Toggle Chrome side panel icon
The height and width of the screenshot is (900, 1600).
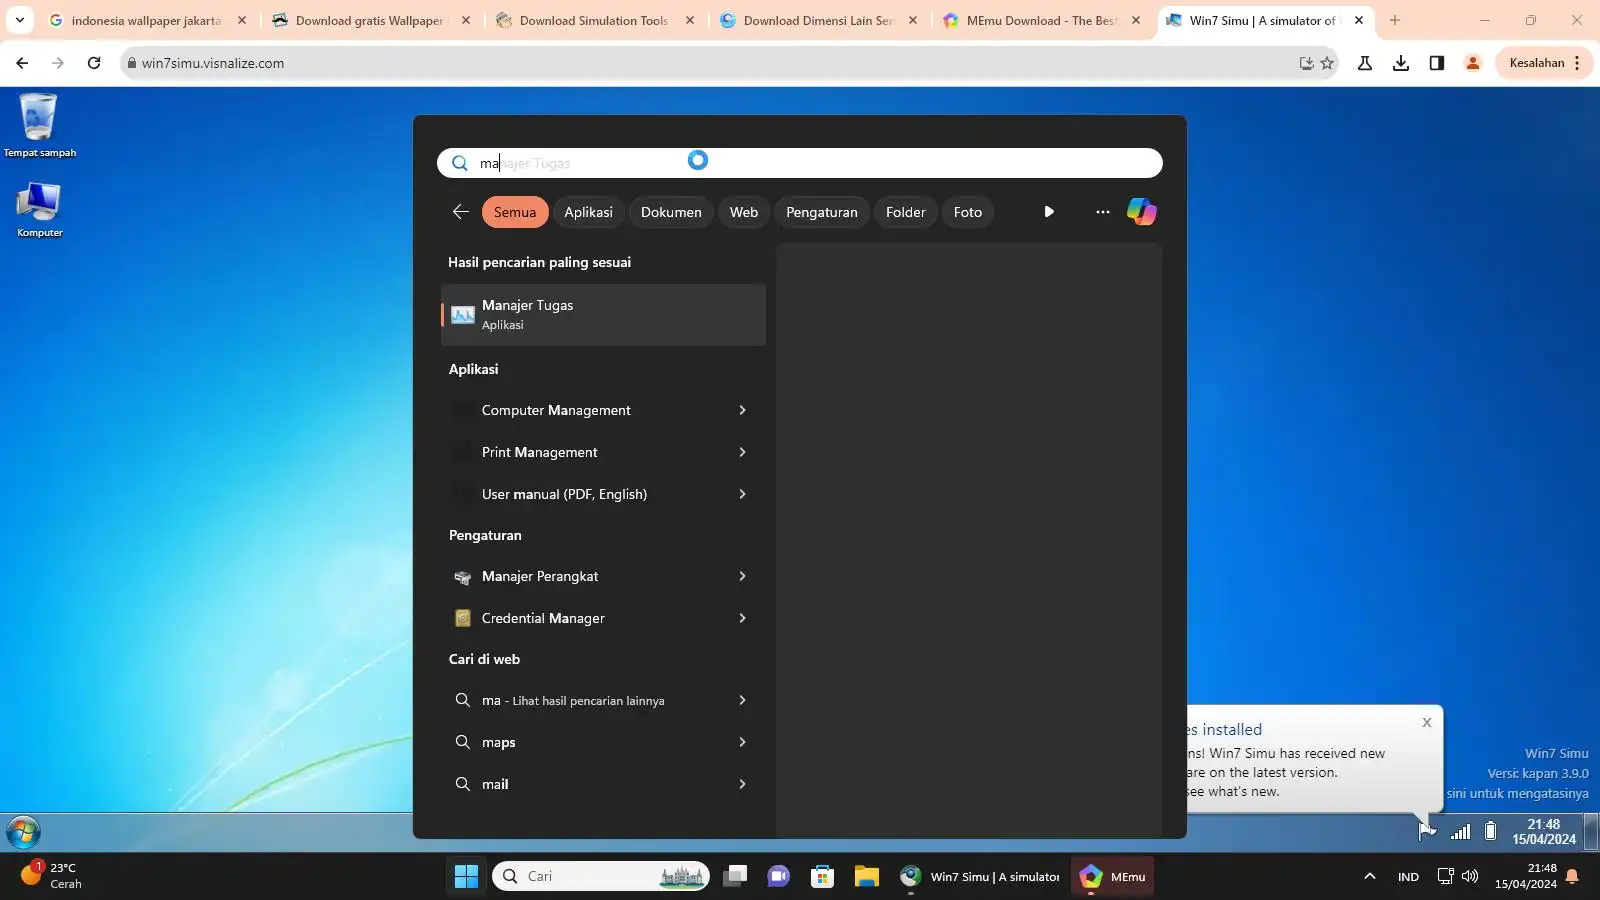(1436, 63)
